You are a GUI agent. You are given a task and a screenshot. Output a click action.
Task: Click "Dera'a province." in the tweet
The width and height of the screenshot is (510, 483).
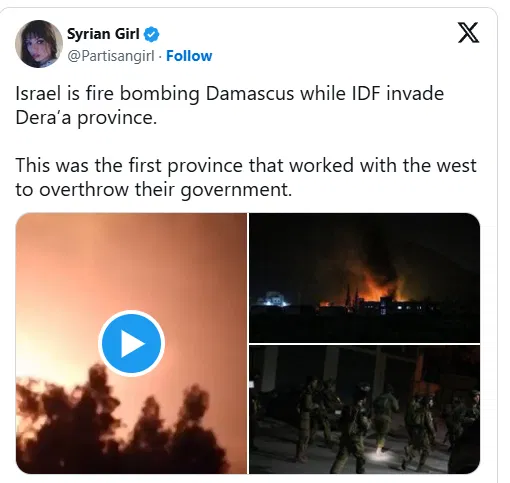[x=86, y=118]
